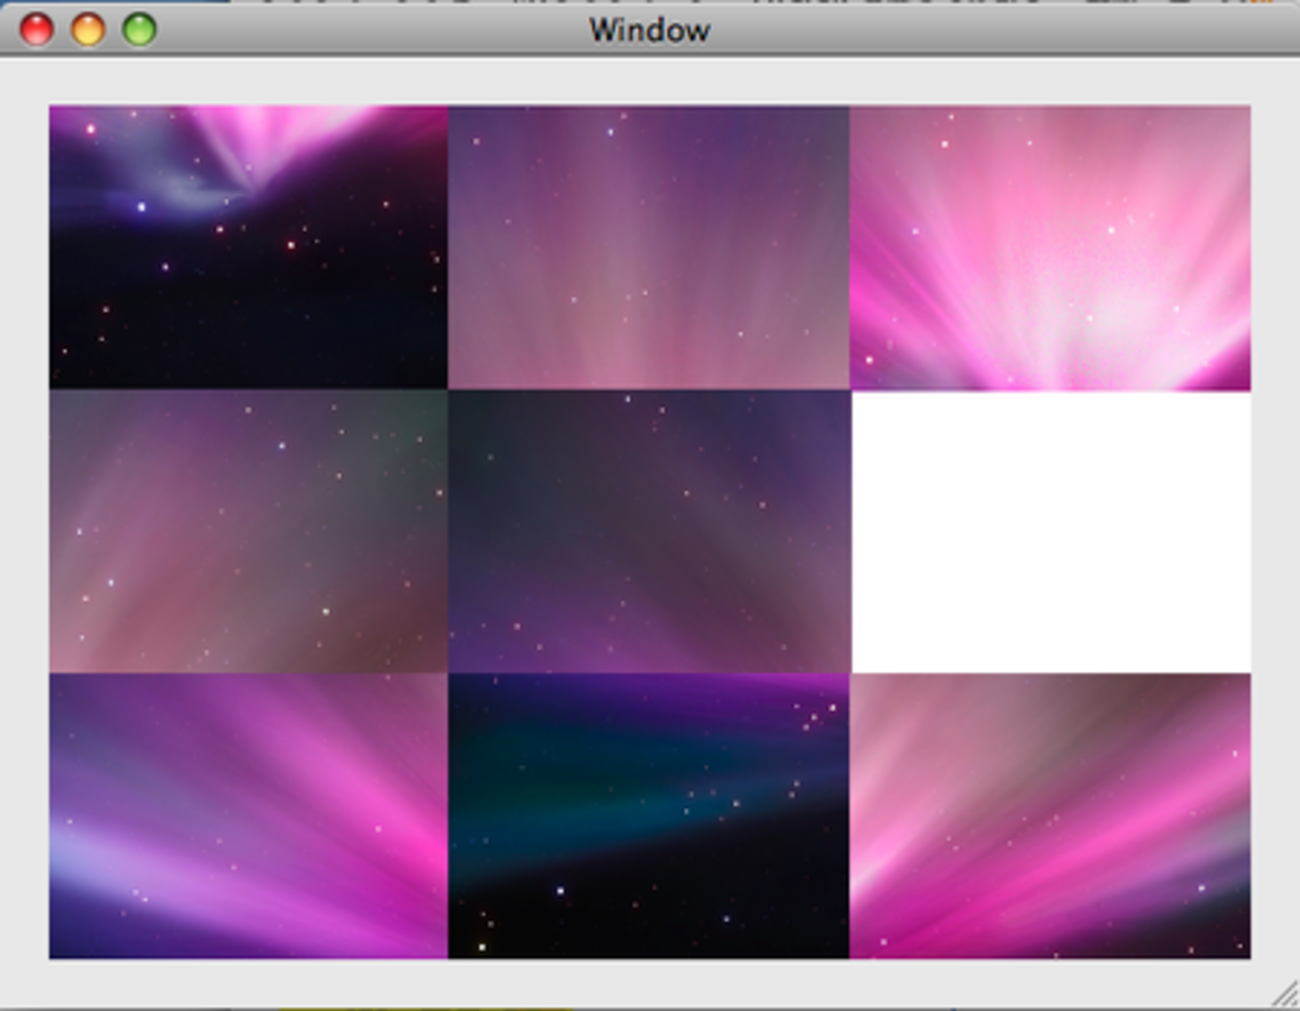Click the muted purple vertical-streak aurora thumbnail
This screenshot has width=1300, height=1011.
tap(648, 247)
